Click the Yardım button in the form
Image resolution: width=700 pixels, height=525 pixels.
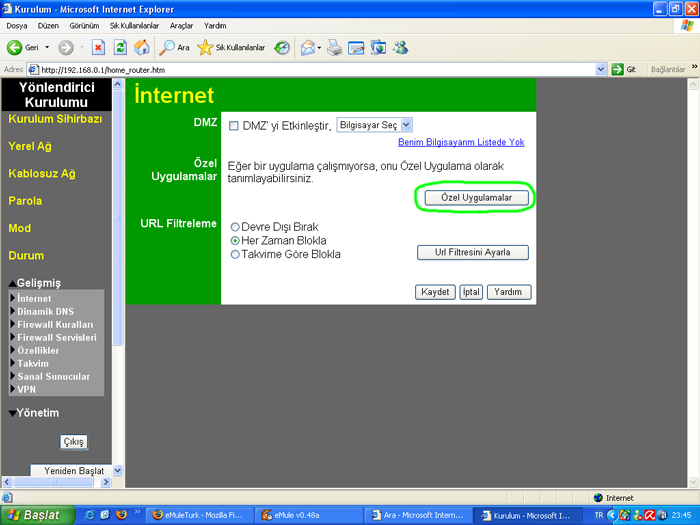tap(509, 292)
